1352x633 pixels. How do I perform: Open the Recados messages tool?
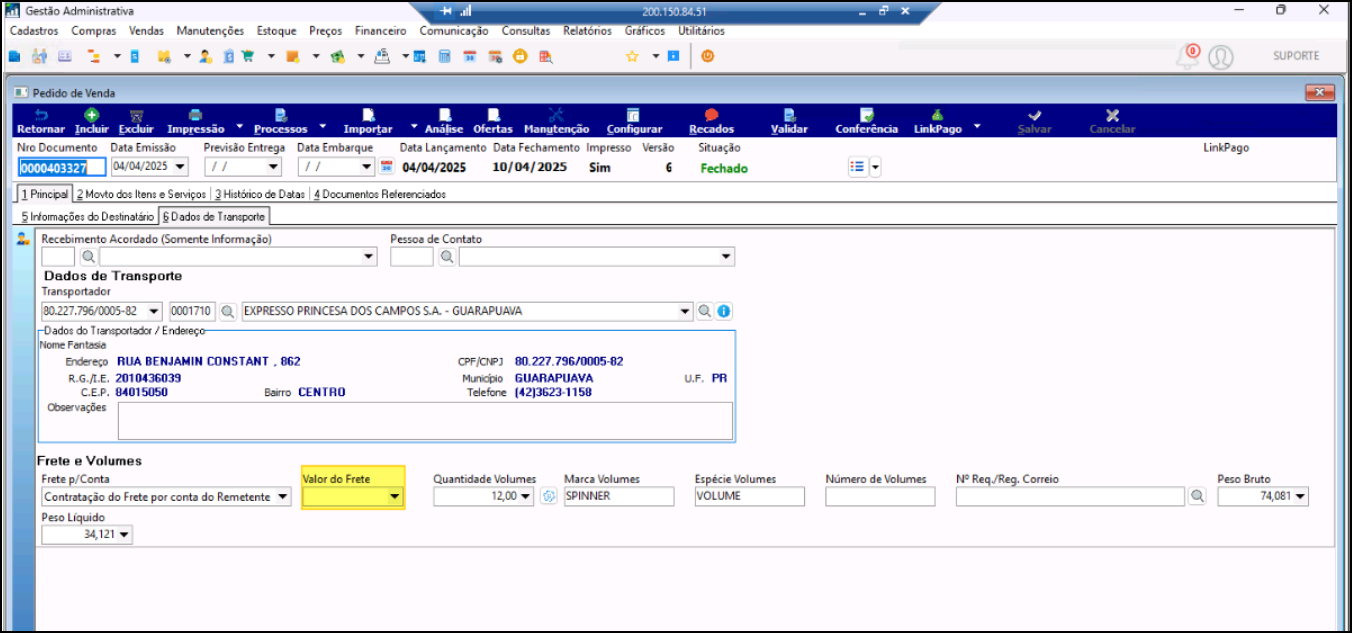click(x=712, y=121)
